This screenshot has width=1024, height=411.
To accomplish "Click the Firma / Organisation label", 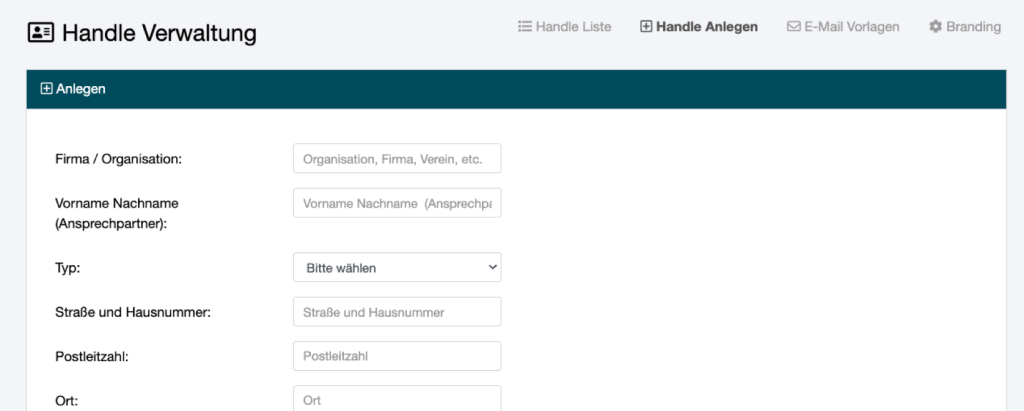I will 118,159.
